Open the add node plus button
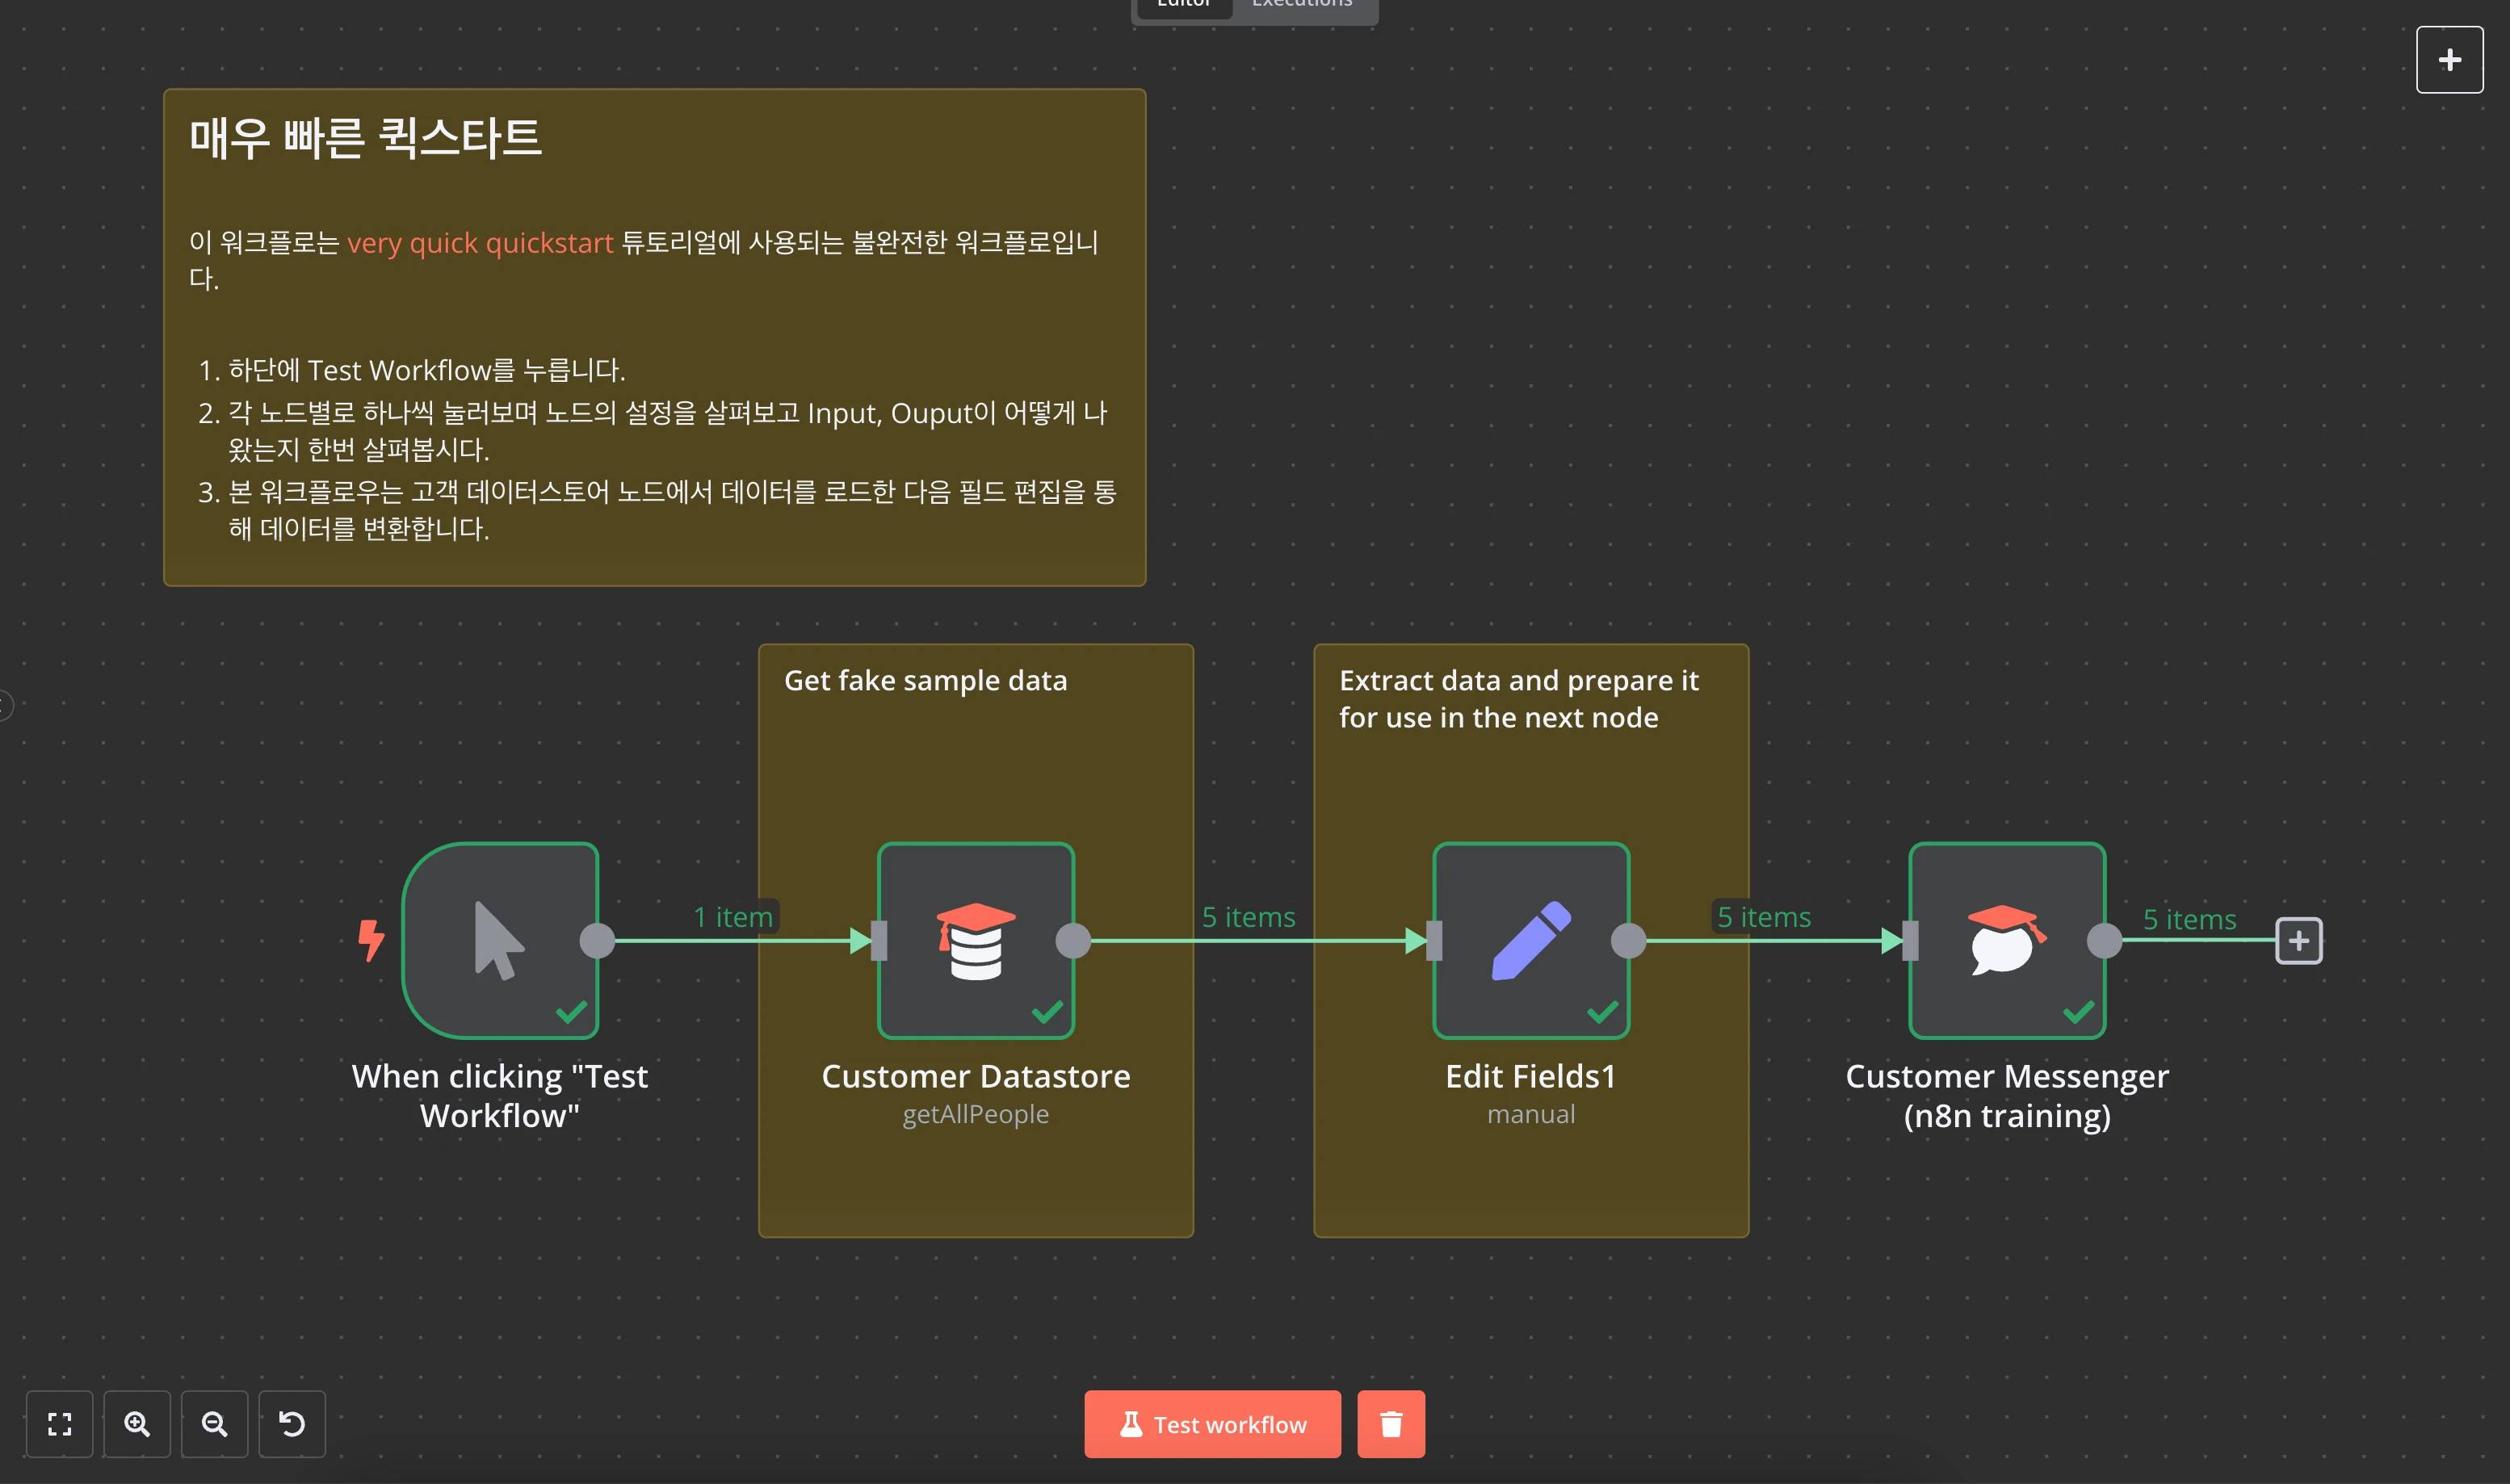The image size is (2510, 1484). (2449, 60)
